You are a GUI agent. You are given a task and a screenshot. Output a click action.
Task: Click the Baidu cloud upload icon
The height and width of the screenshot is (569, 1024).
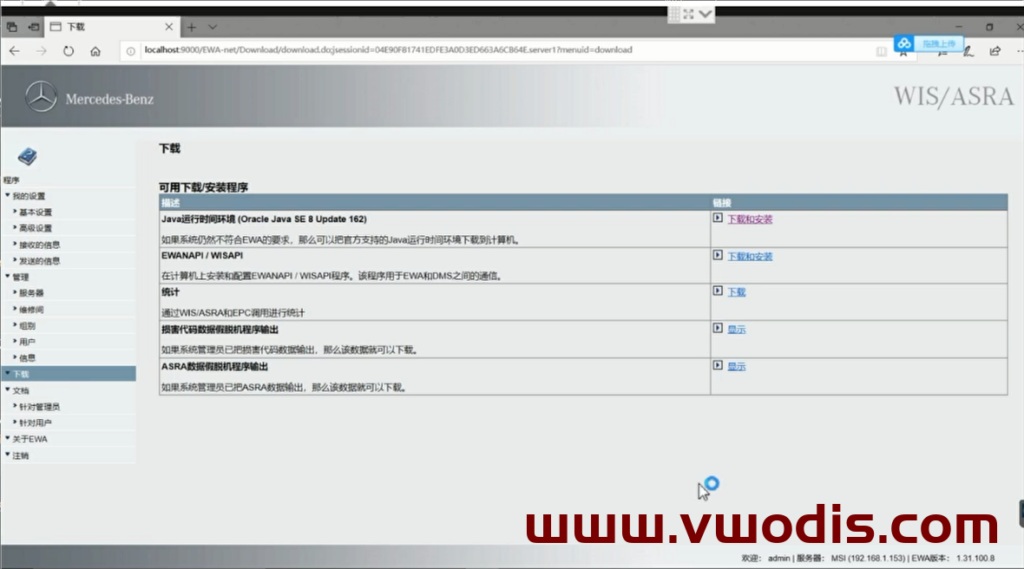tap(904, 43)
